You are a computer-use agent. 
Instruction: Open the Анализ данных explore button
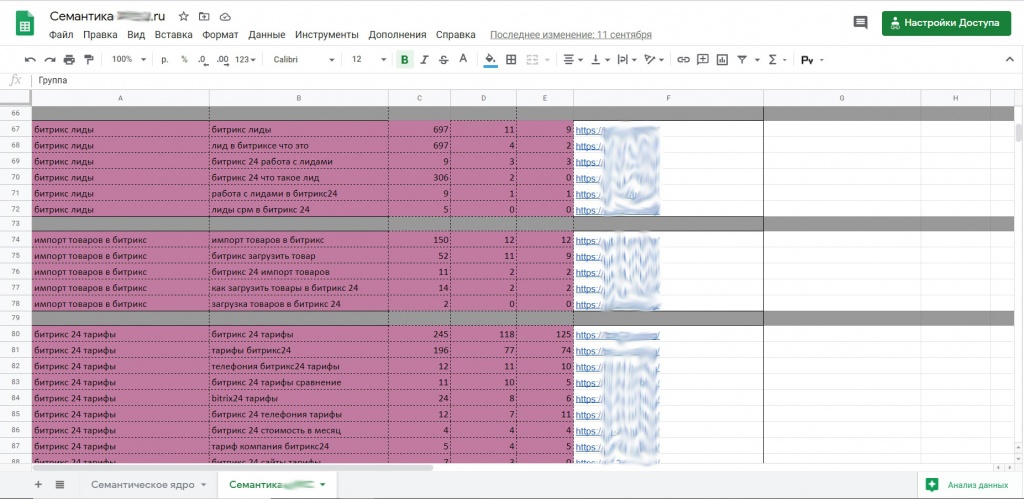coord(967,485)
